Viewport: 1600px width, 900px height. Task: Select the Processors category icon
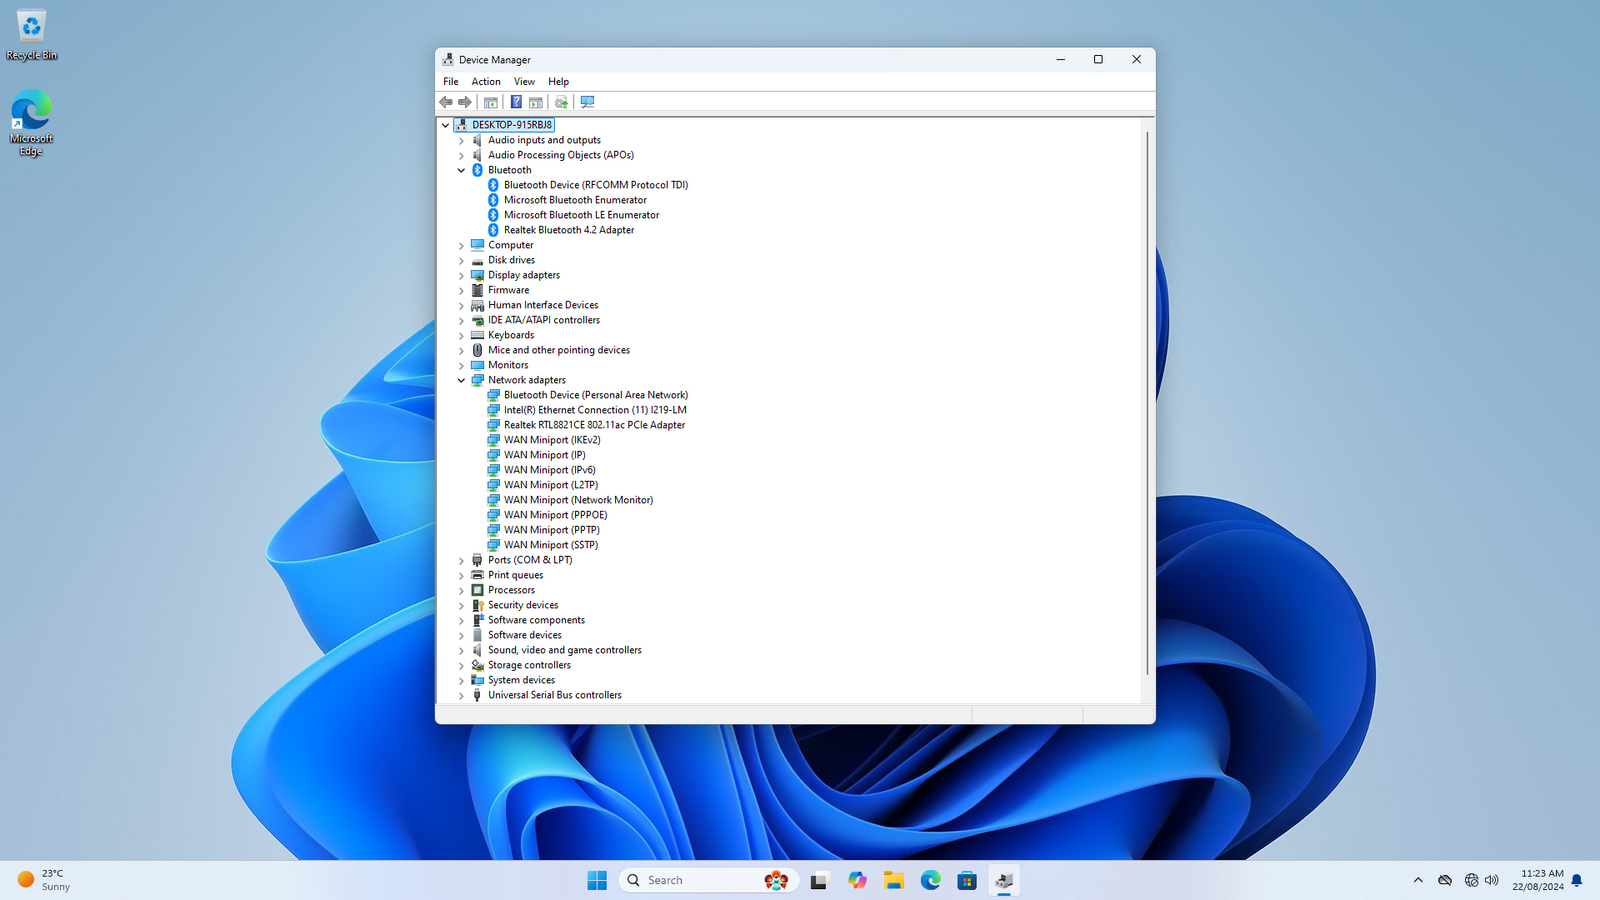(x=477, y=590)
